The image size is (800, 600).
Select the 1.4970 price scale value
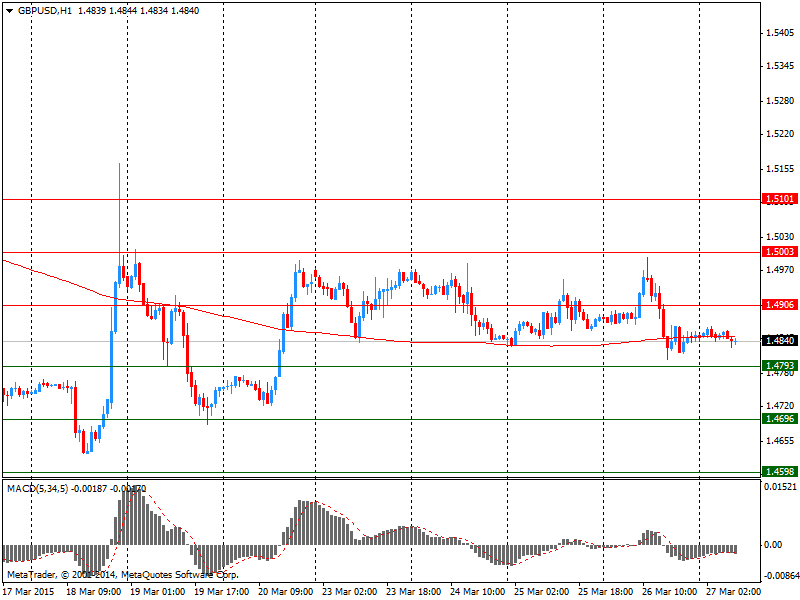(x=780, y=269)
